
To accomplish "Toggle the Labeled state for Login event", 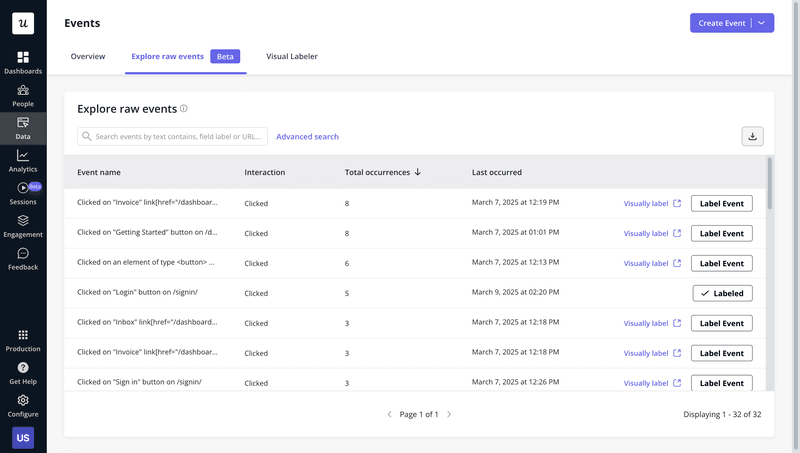I will [722, 293].
